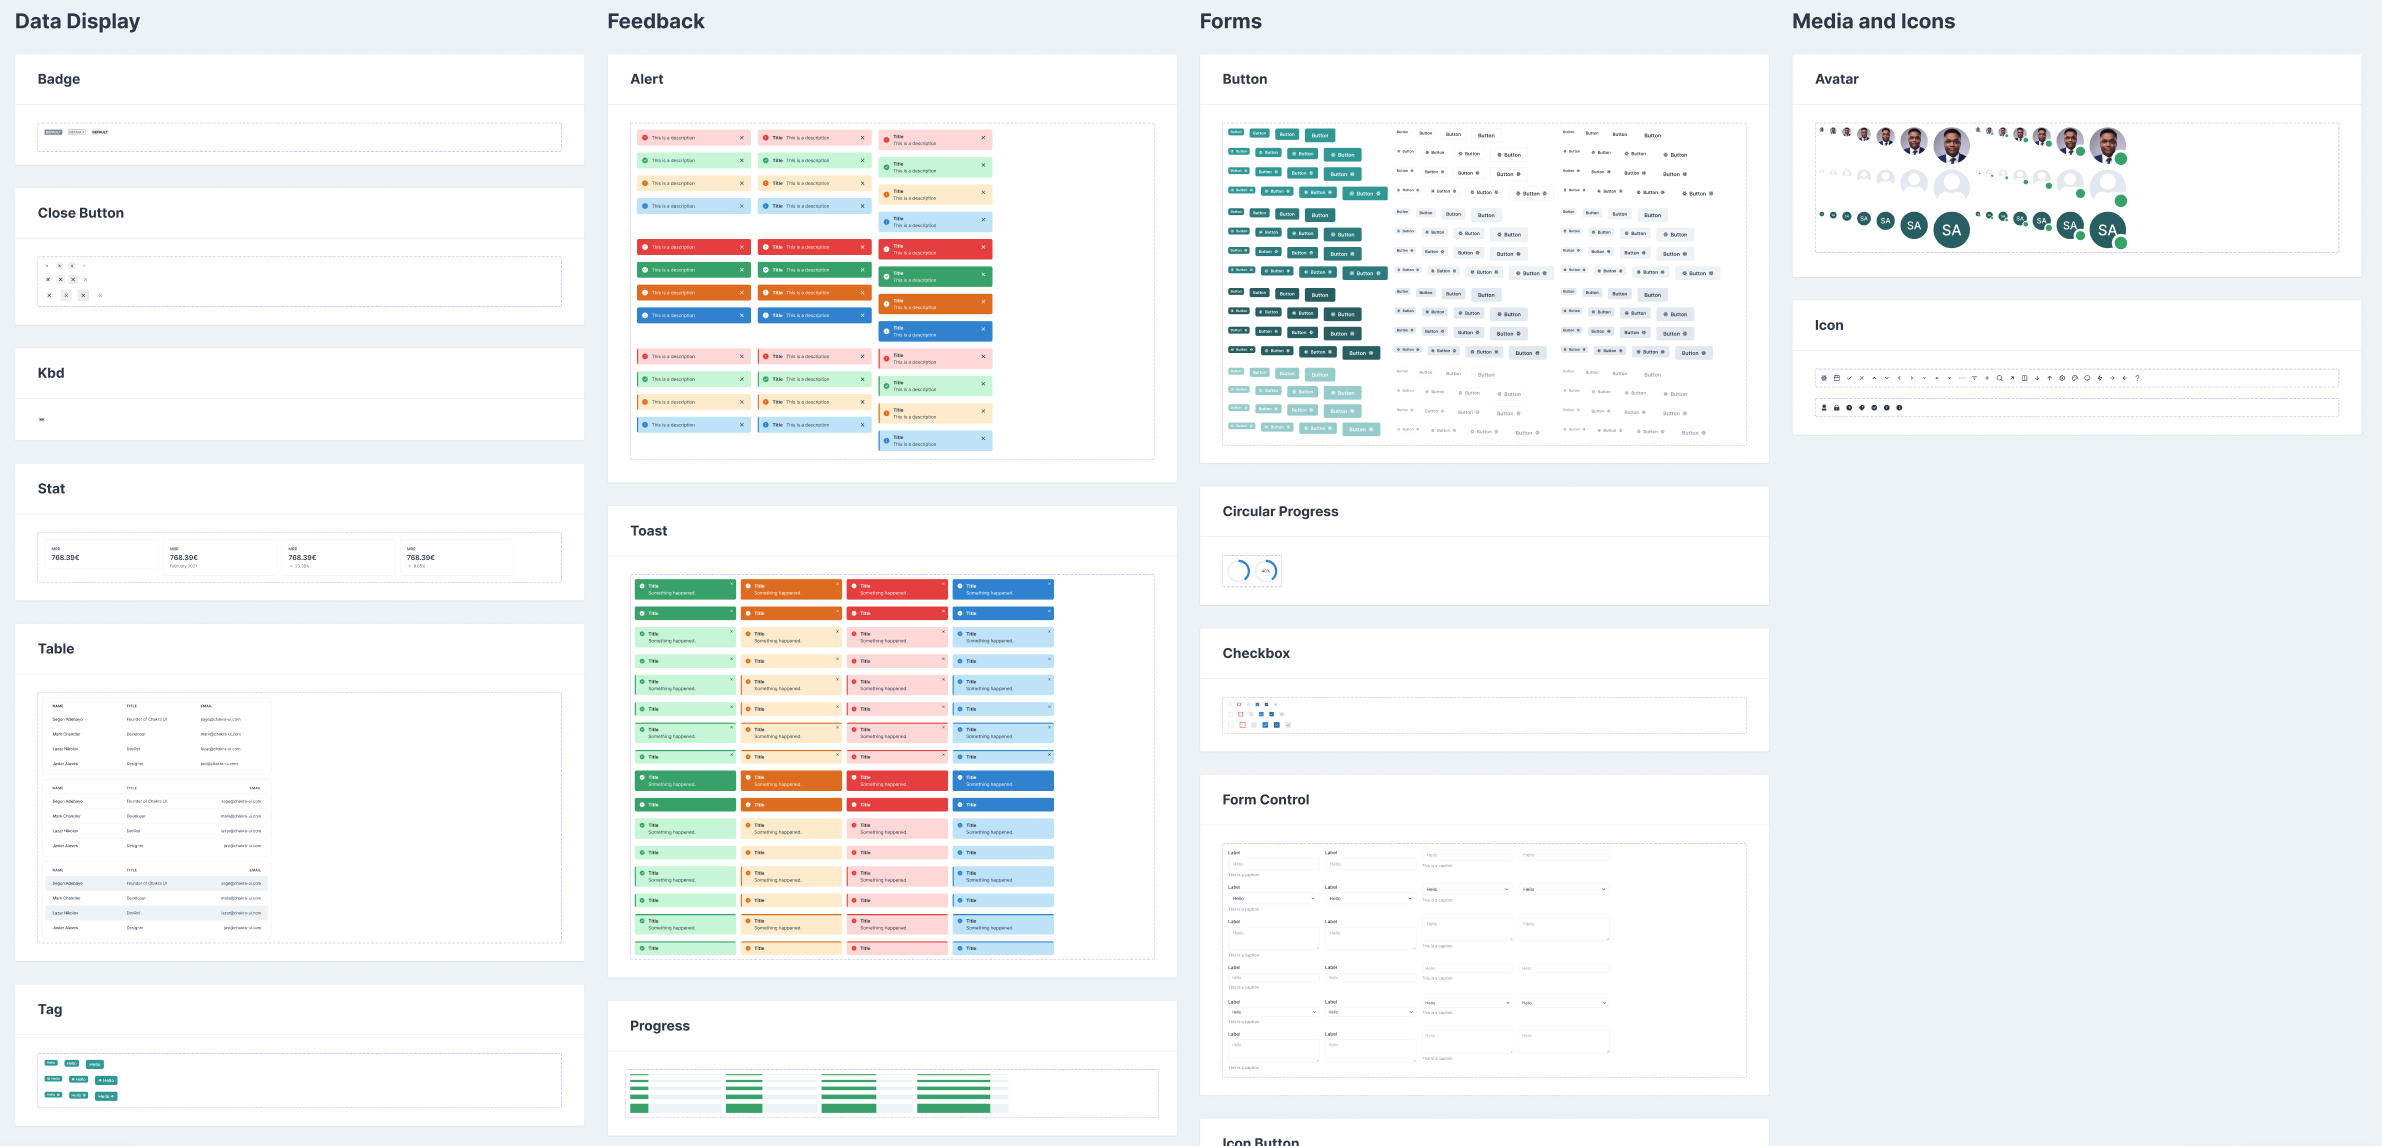Click the lock icon in second icon row
This screenshot has width=2382, height=1146.
[x=1836, y=408]
